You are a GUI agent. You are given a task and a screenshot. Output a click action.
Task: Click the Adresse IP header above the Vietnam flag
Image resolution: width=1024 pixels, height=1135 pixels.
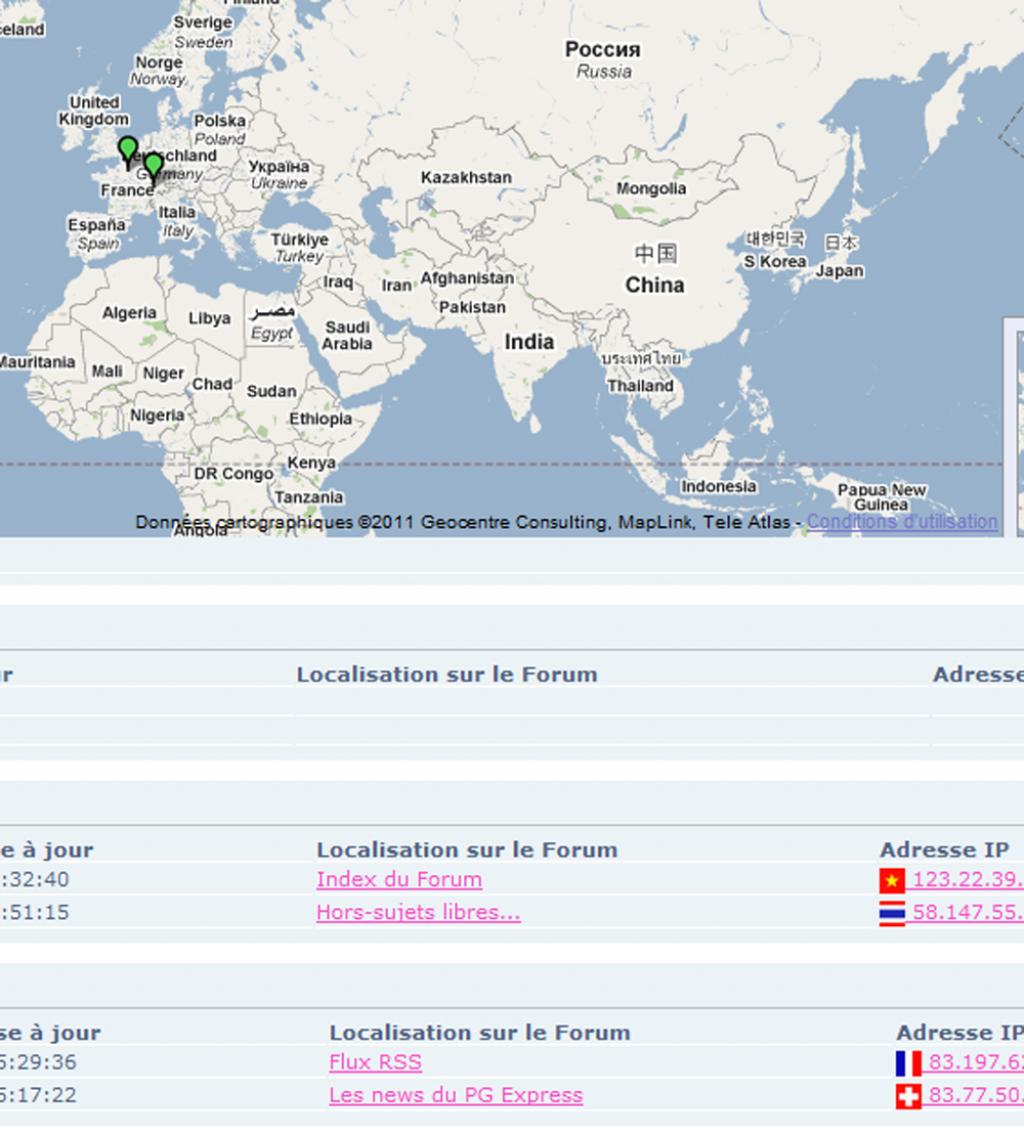(x=944, y=850)
